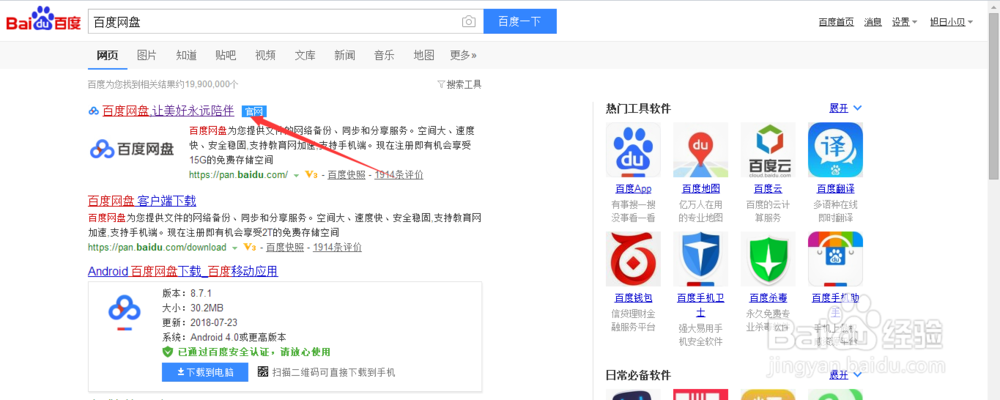Click the camera image-search icon
Screen dimensions: 1000x400
[469, 22]
